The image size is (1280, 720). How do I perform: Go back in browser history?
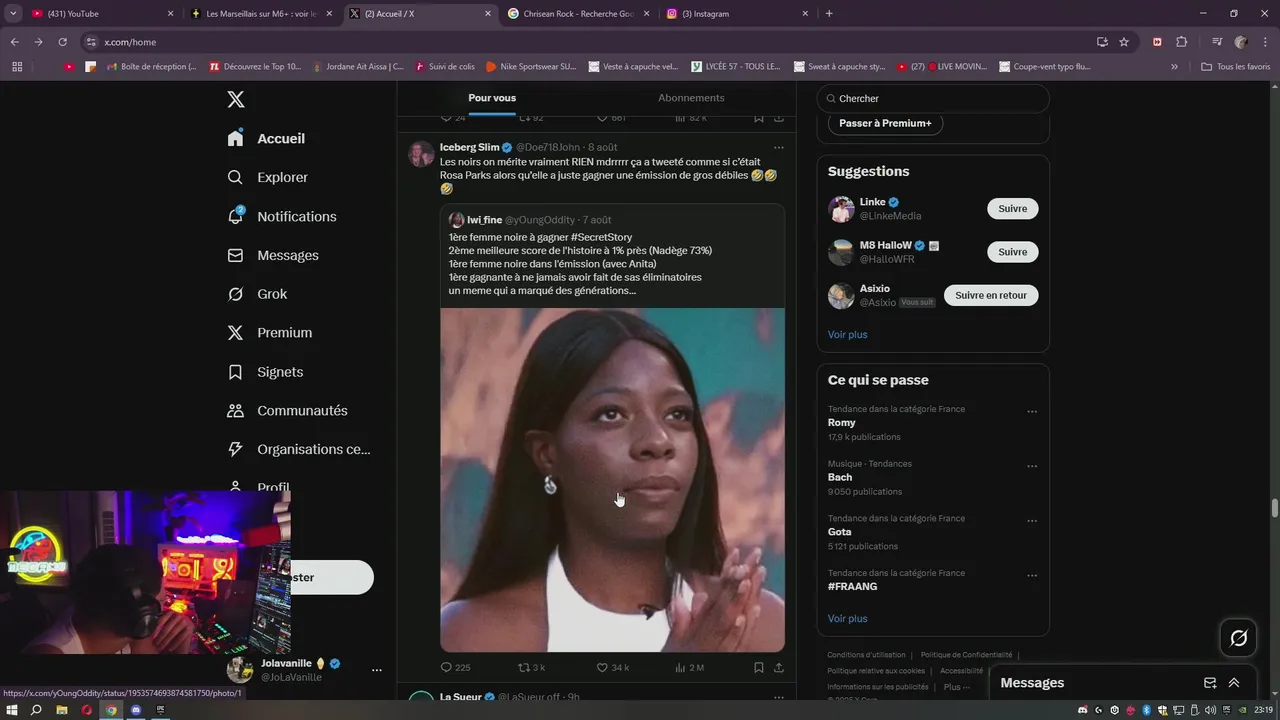pyautogui.click(x=14, y=42)
